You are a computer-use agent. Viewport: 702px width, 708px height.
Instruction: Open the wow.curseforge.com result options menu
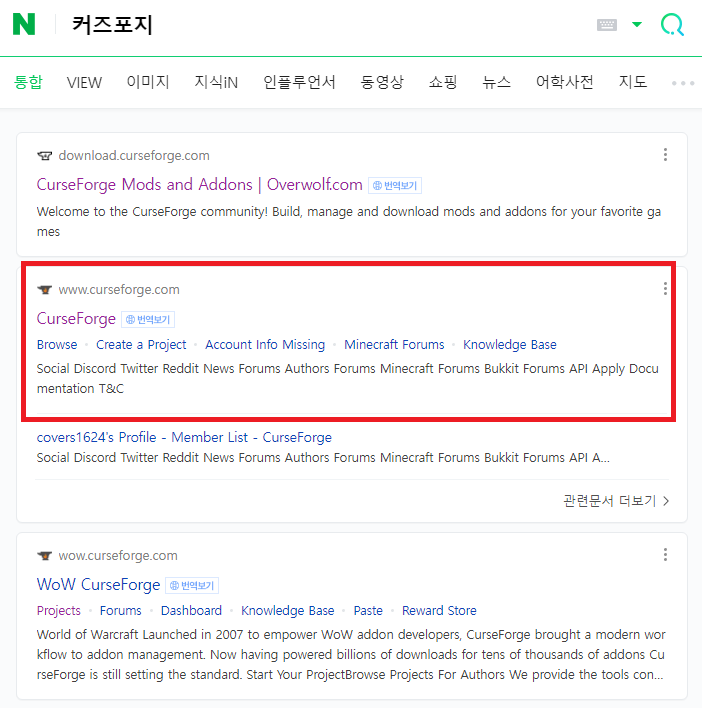tap(665, 554)
